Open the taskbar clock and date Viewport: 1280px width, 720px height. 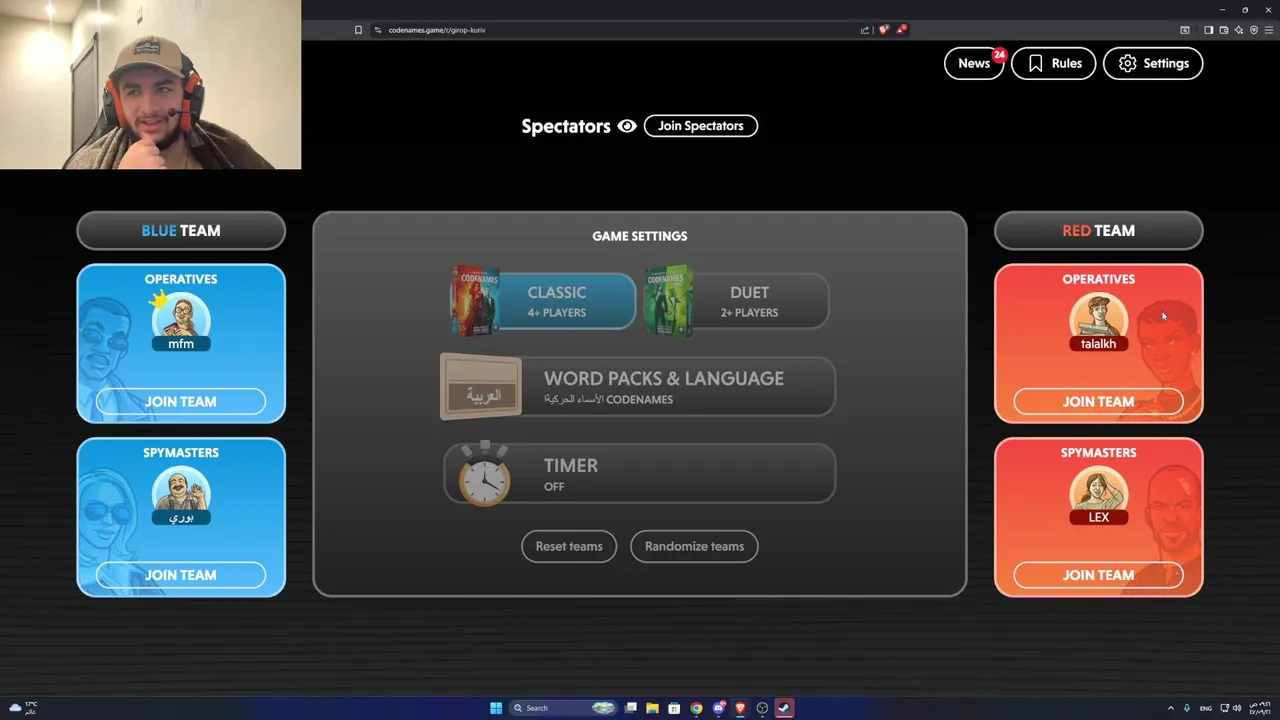point(1260,708)
